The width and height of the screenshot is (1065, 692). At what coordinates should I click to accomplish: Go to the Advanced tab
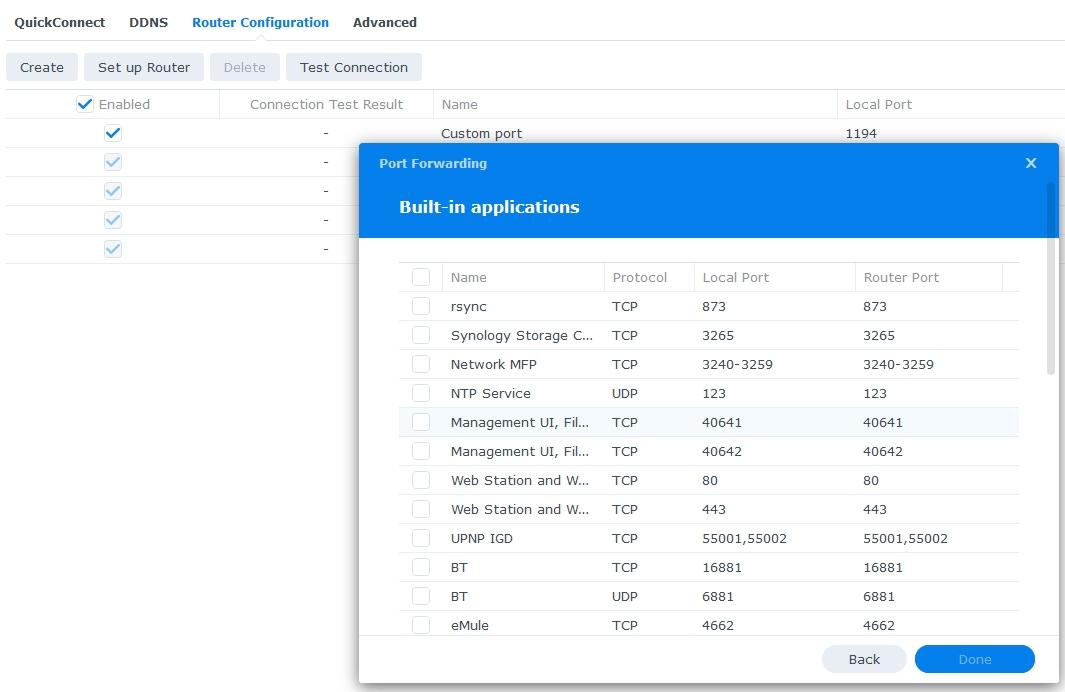[384, 22]
